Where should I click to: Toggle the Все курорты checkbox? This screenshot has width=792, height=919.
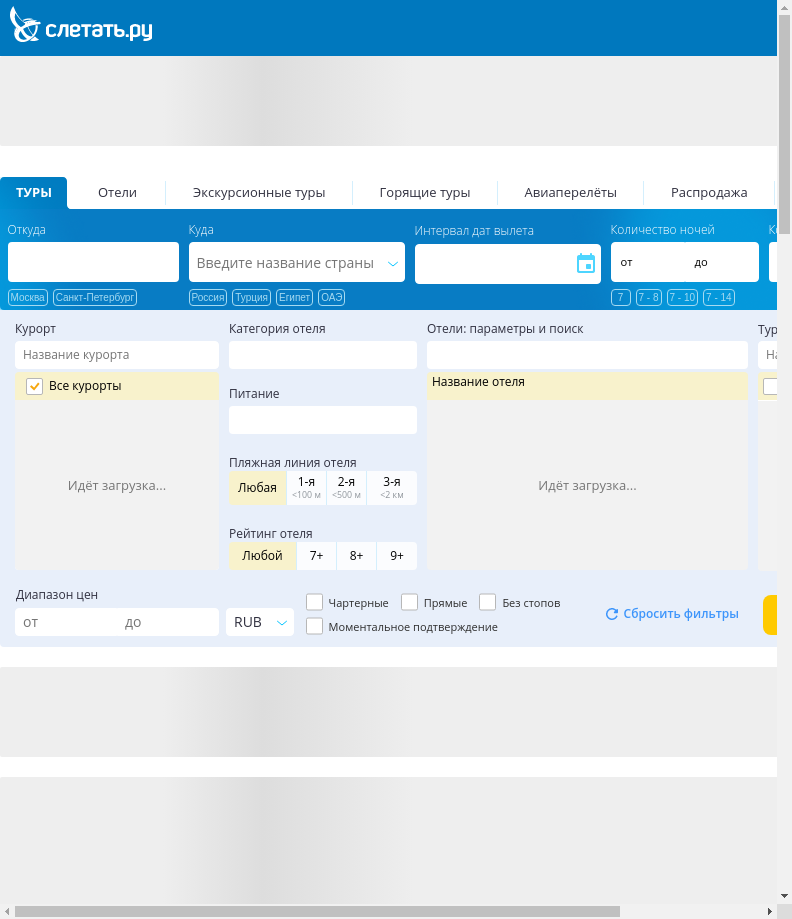click(35, 386)
